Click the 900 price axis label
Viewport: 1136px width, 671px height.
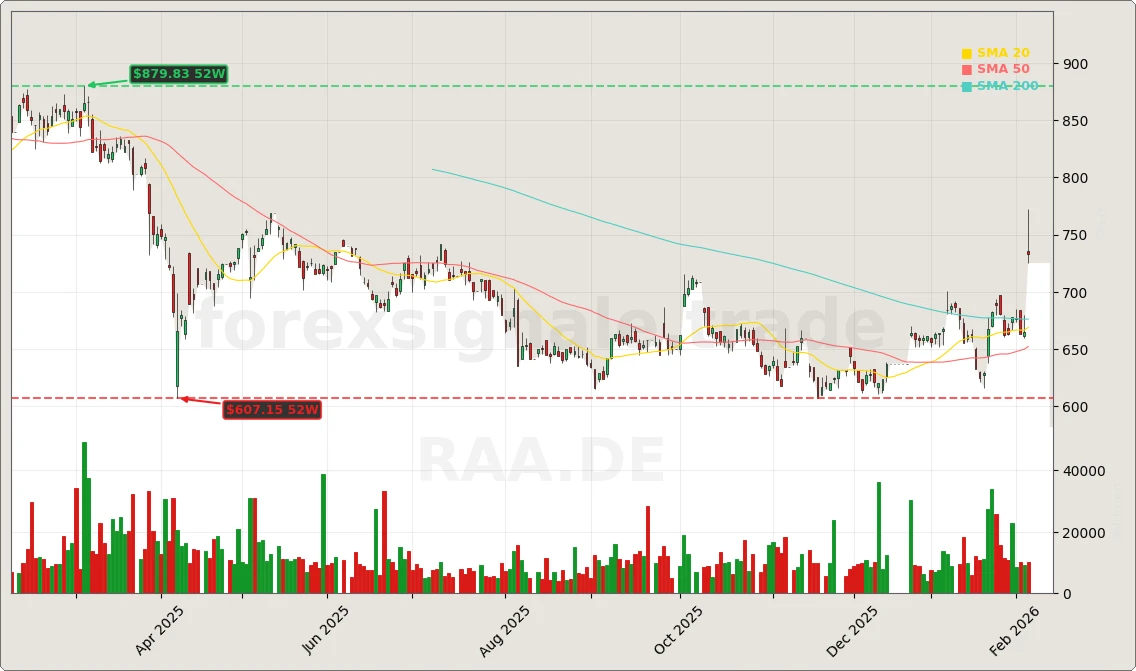(1076, 64)
